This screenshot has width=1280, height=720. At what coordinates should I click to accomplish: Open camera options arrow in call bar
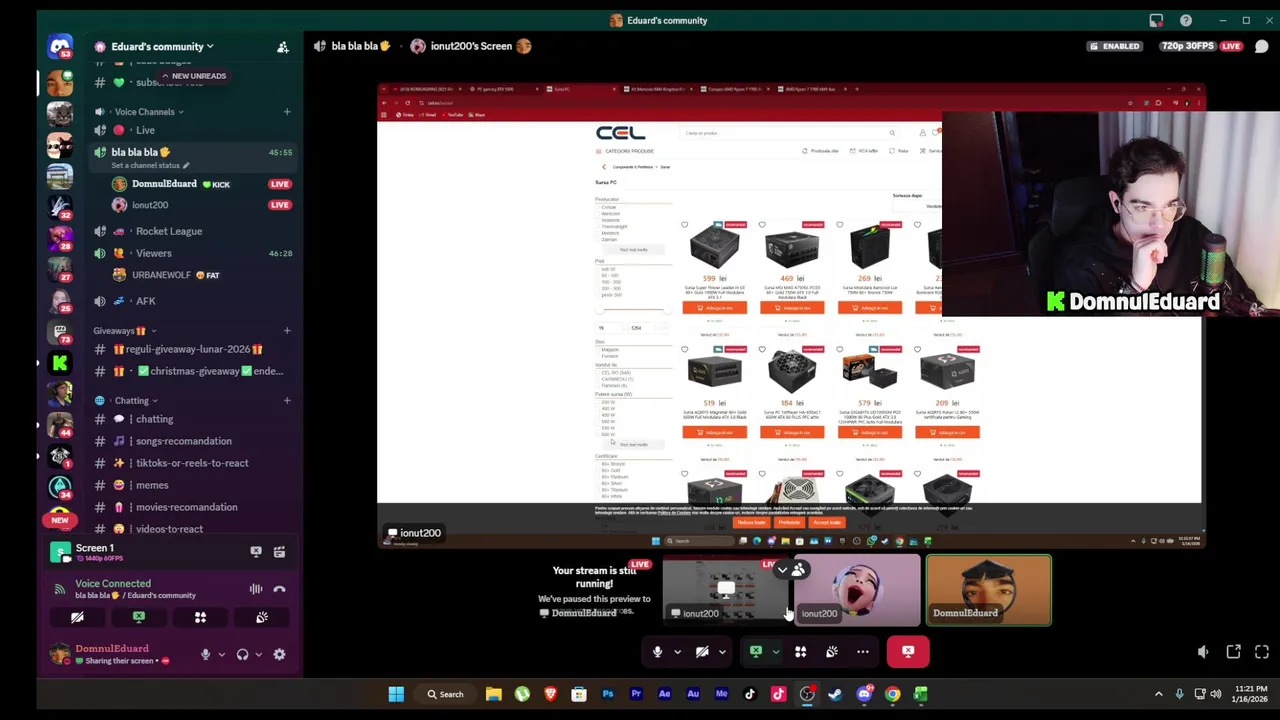coord(722,652)
